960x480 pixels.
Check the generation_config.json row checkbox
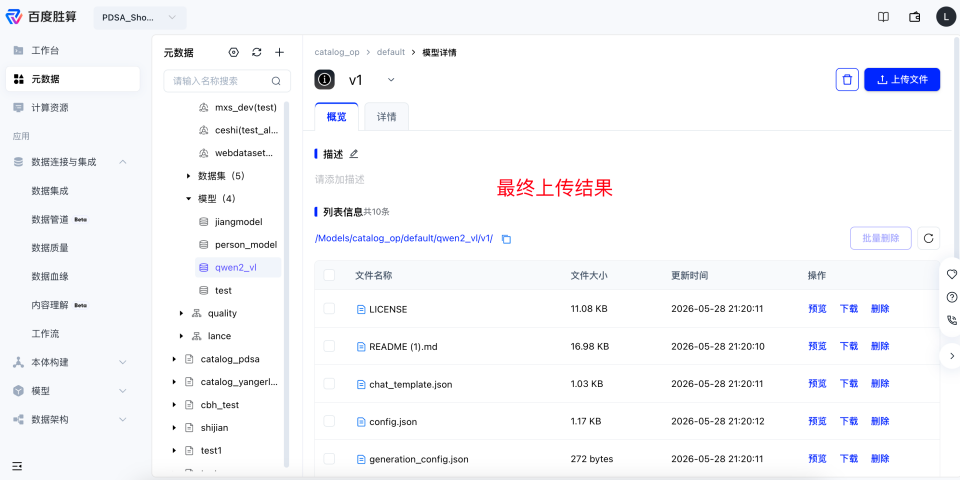tap(329, 458)
